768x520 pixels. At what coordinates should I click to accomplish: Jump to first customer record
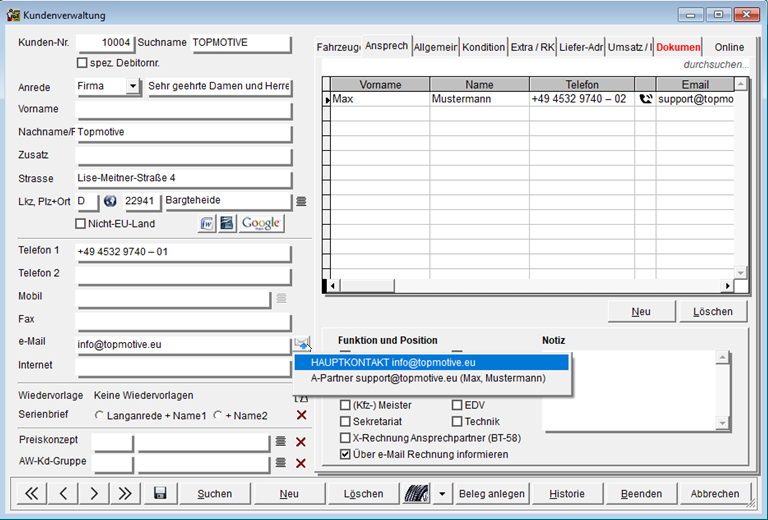32,494
